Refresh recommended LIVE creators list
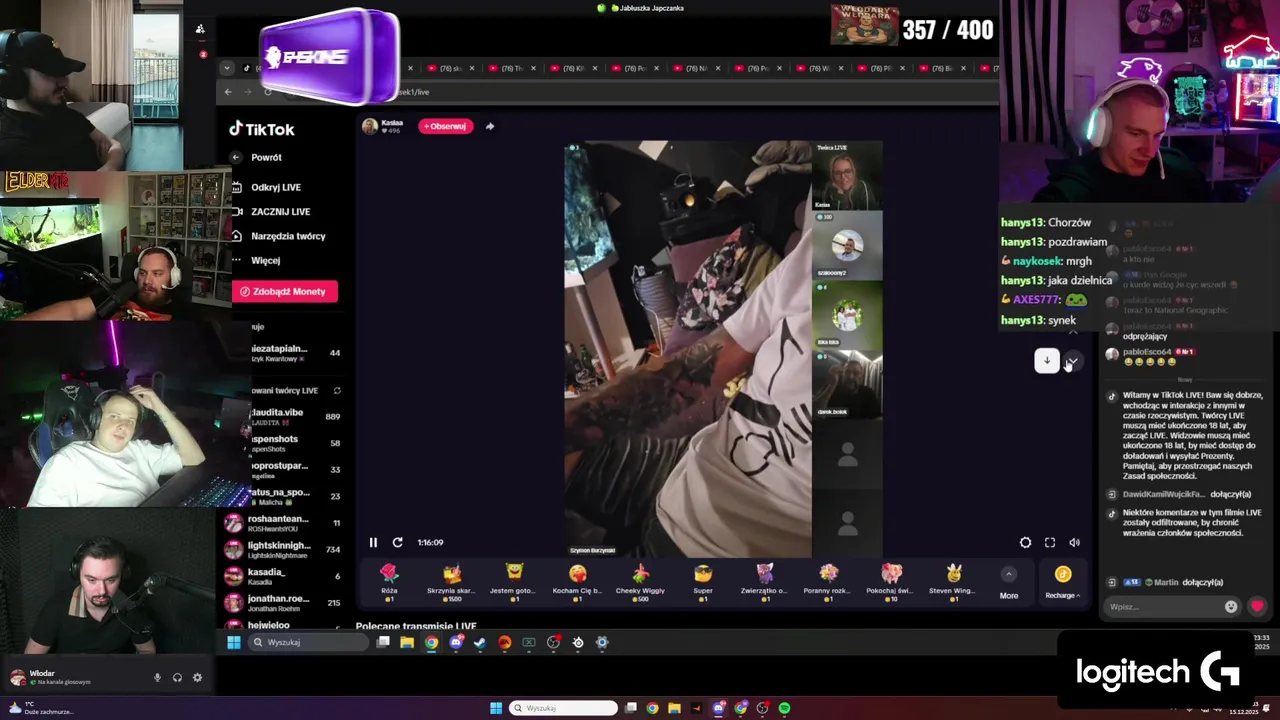This screenshot has width=1280, height=720. 337,390
